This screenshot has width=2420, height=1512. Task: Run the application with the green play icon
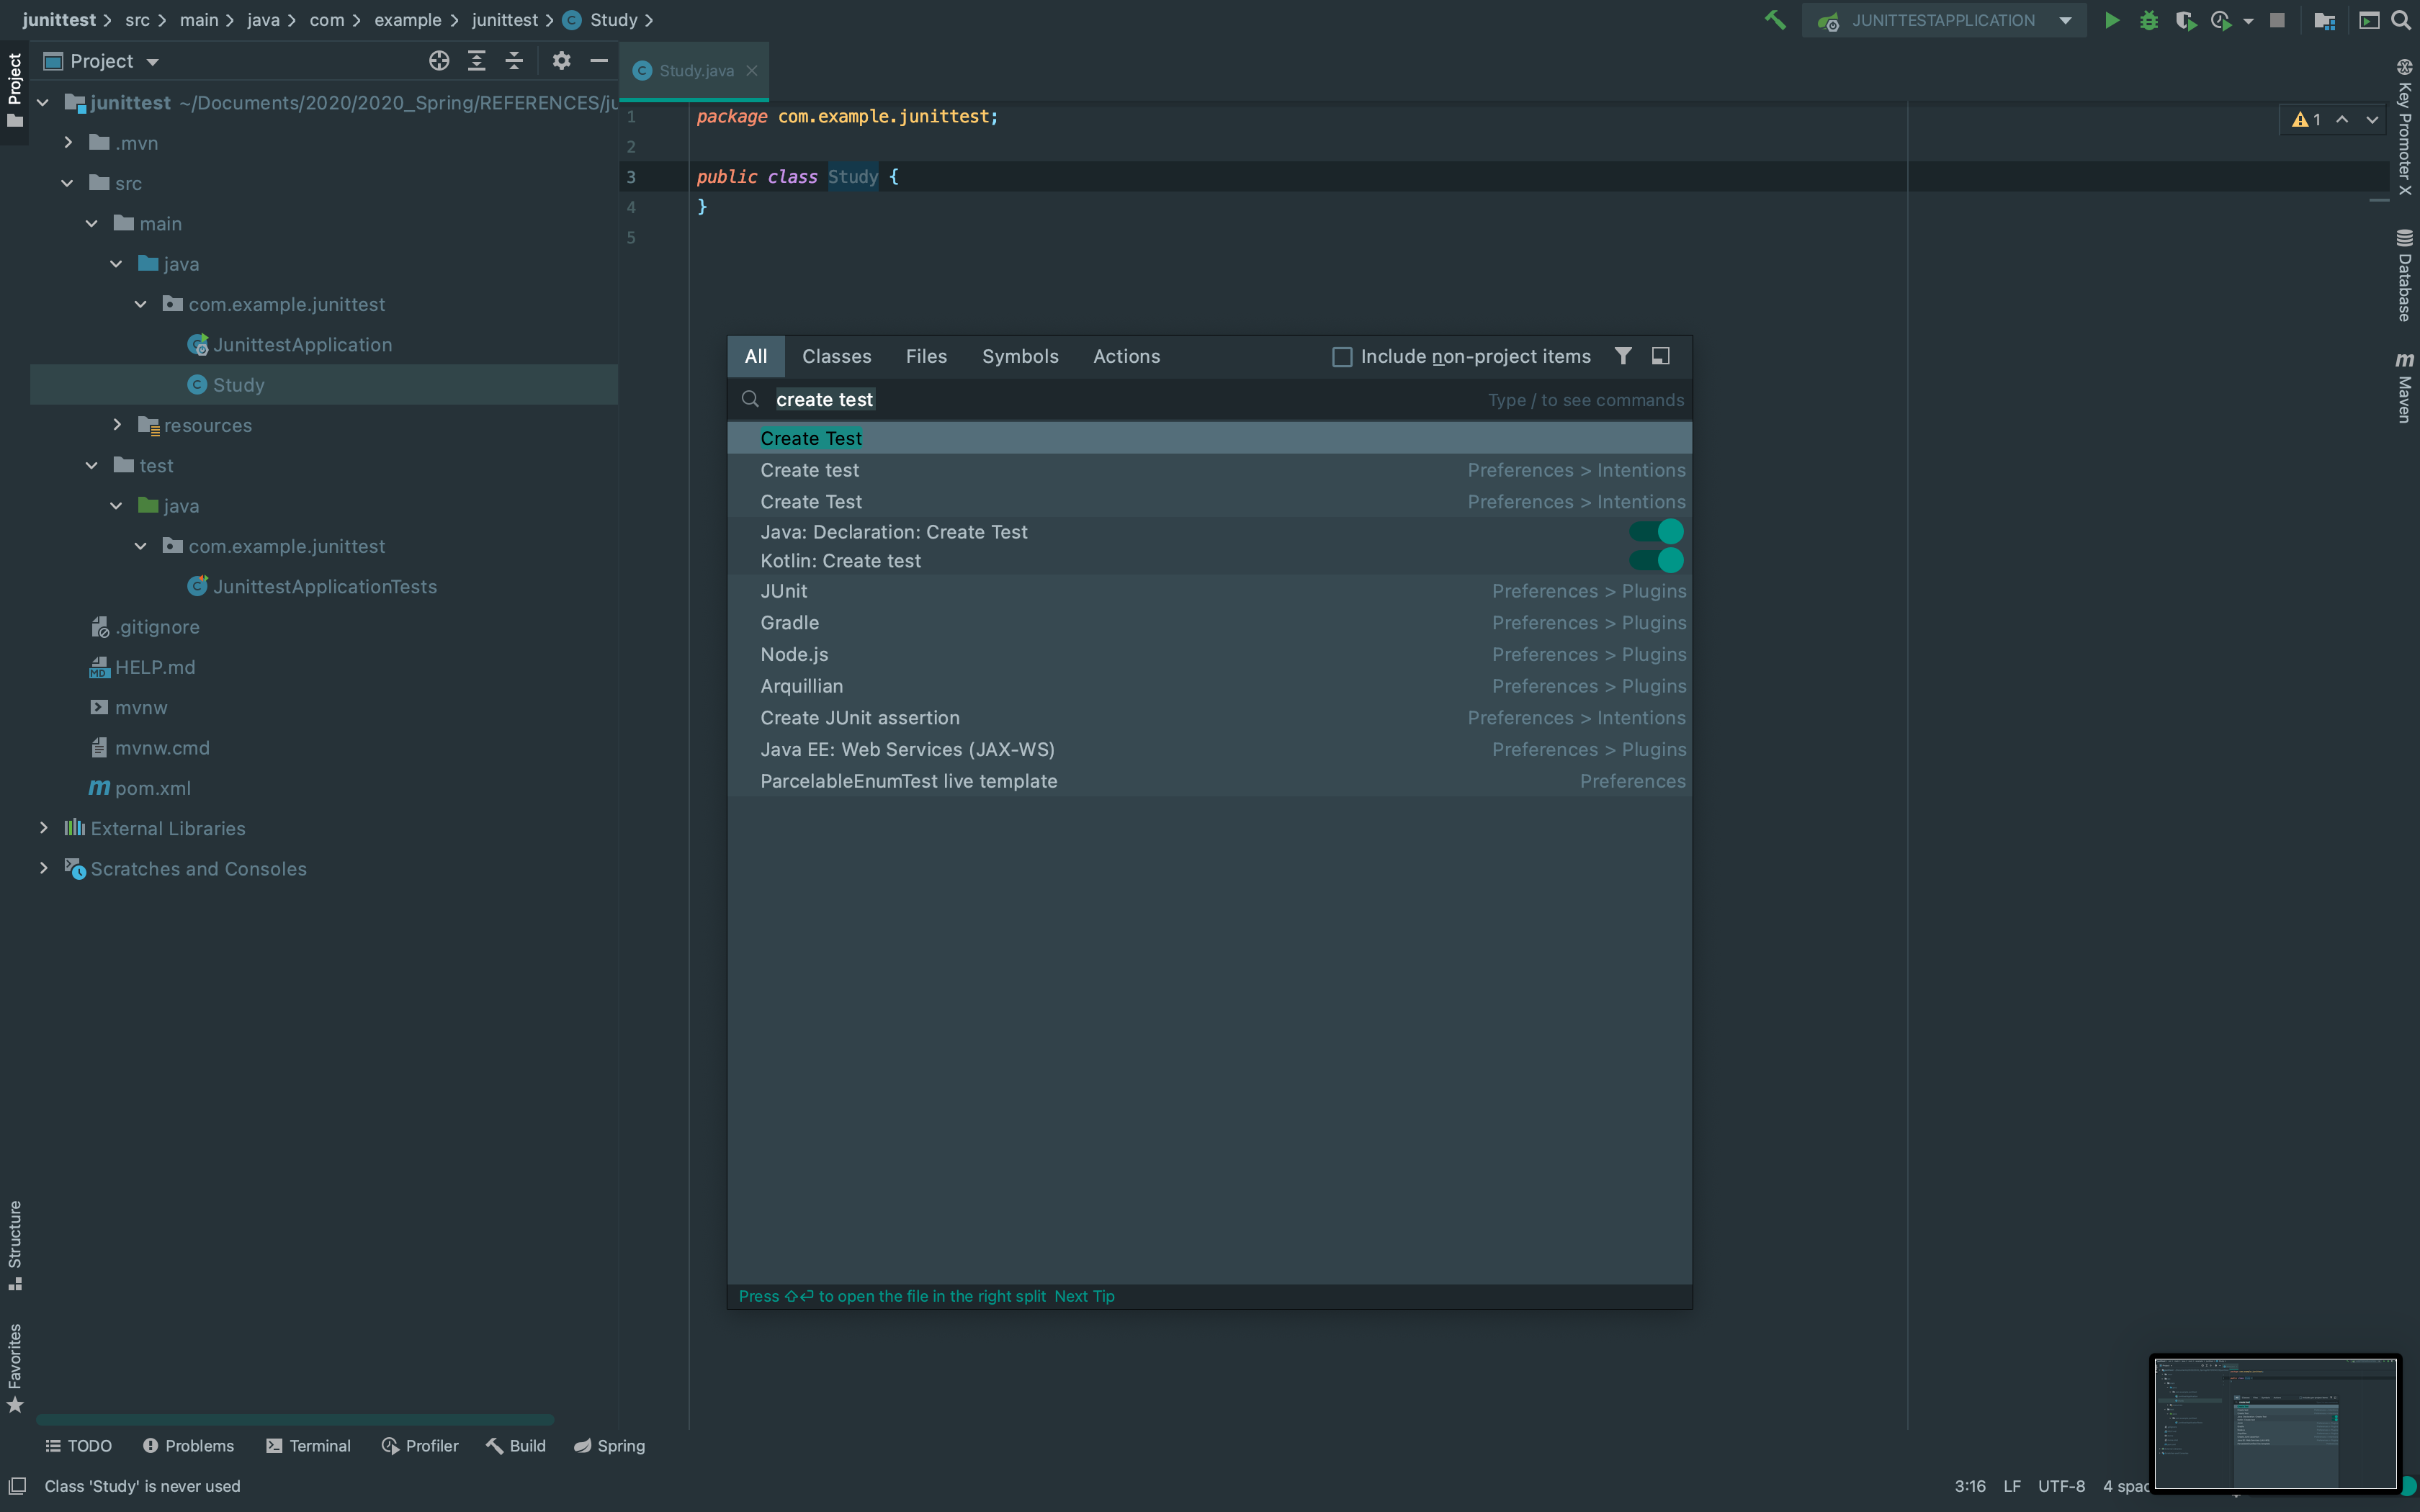[2111, 20]
